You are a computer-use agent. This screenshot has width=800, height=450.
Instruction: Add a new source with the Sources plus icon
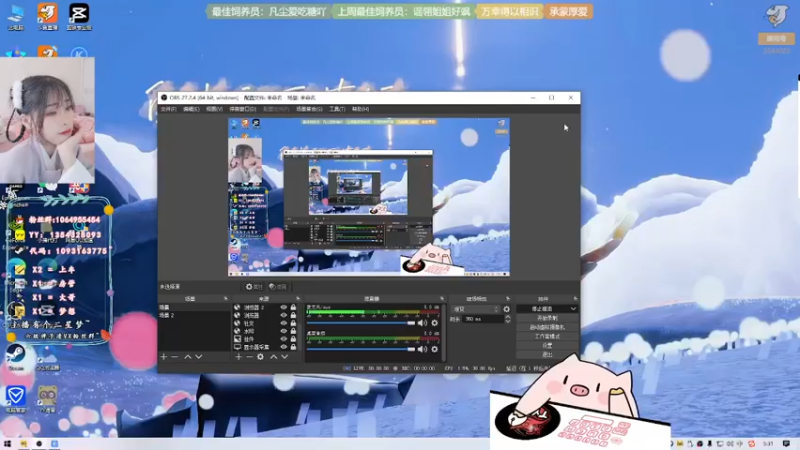(x=238, y=357)
